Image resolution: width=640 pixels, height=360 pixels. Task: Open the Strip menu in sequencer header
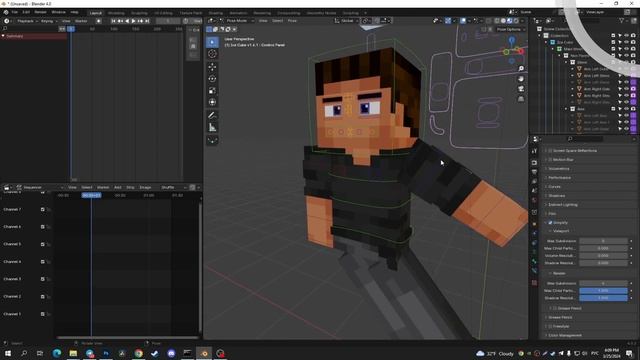[130, 187]
